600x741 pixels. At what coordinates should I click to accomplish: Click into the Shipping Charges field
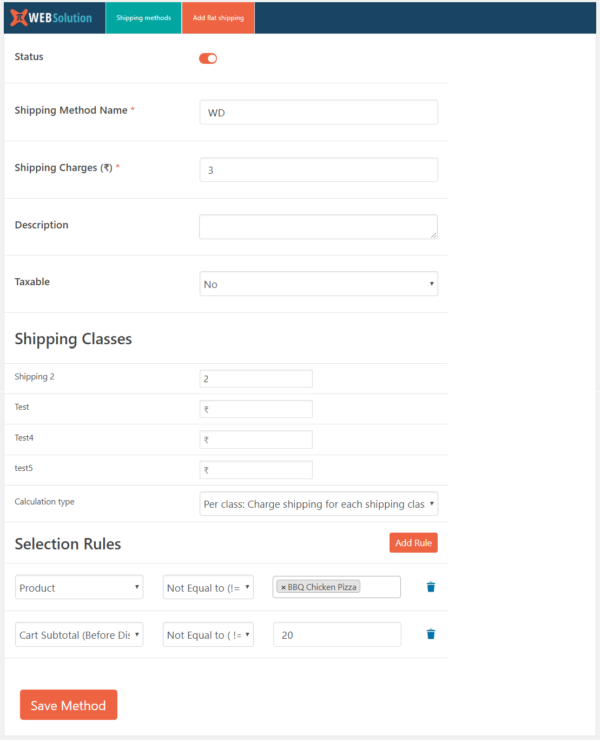(318, 170)
